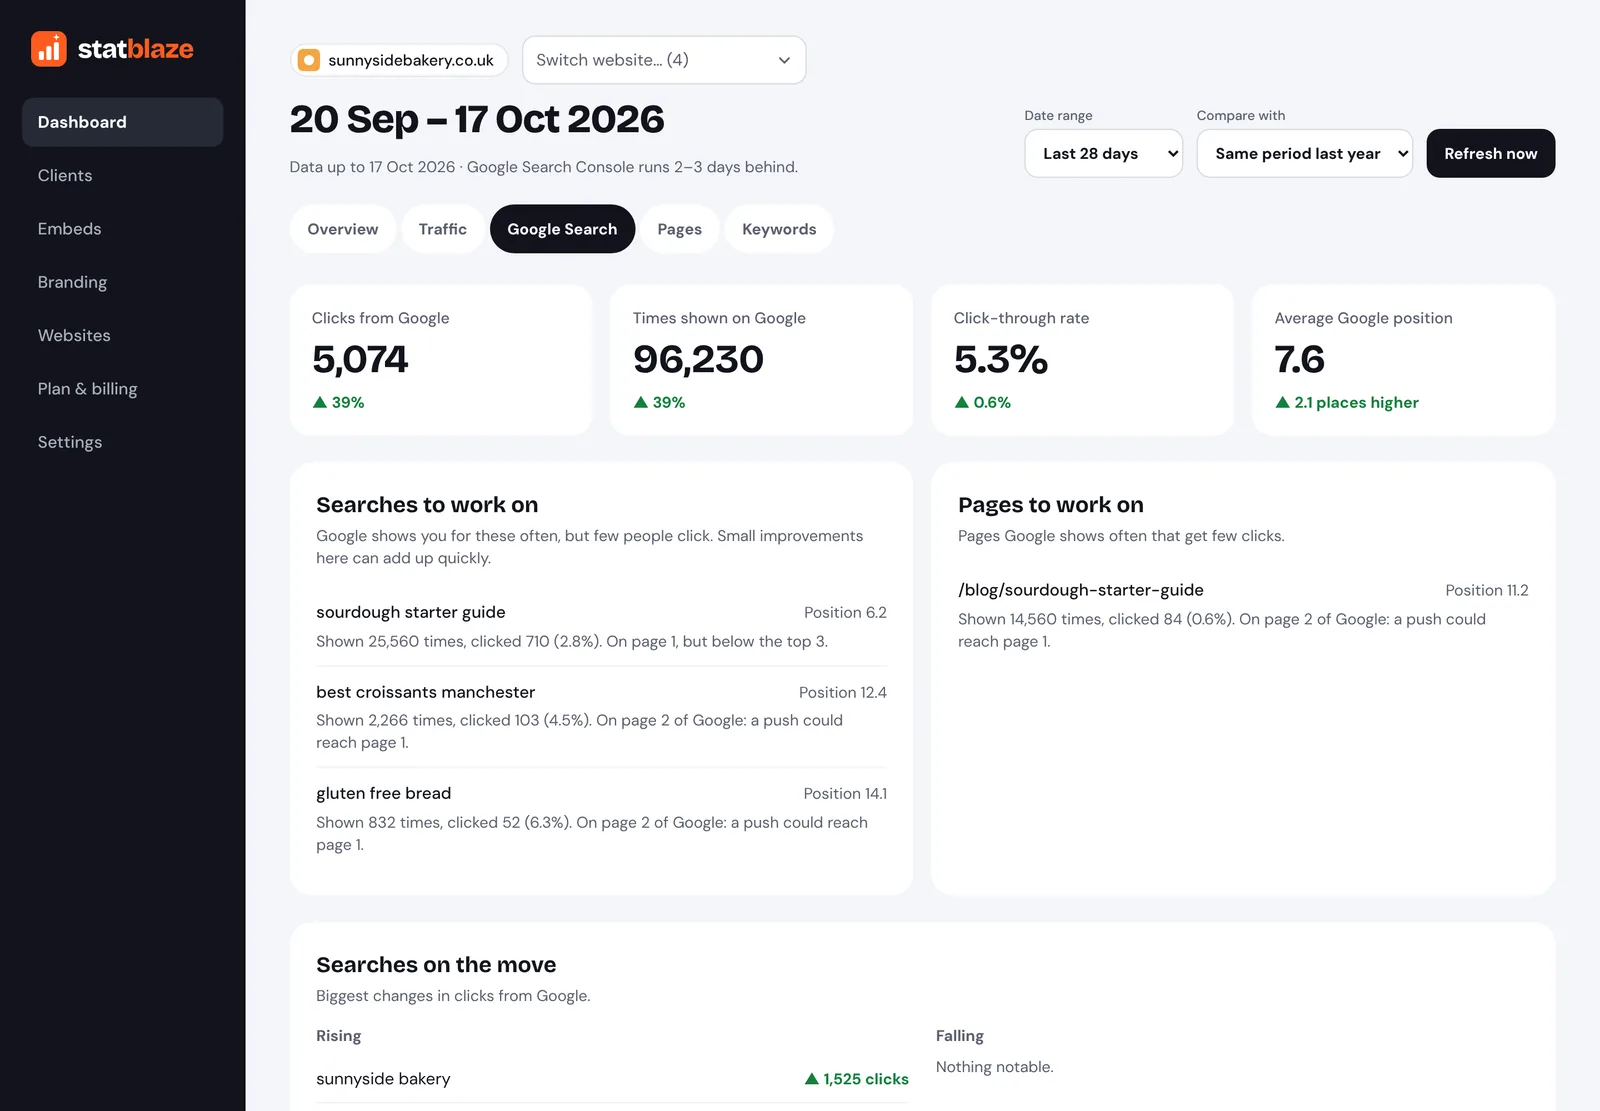Screen dimensions: 1600x1111
Task: Switch to the Keywords tab
Action: tap(779, 229)
